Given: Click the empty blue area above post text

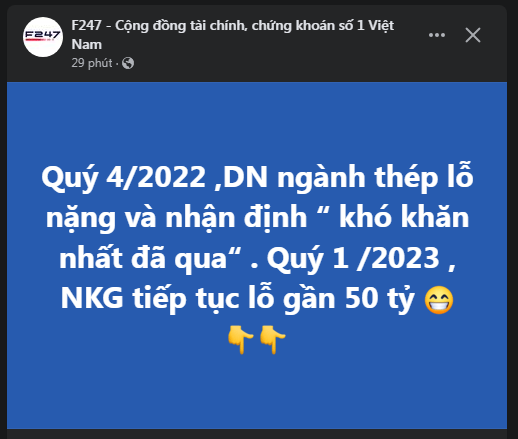Looking at the screenshot, I should click(x=257, y=120).
